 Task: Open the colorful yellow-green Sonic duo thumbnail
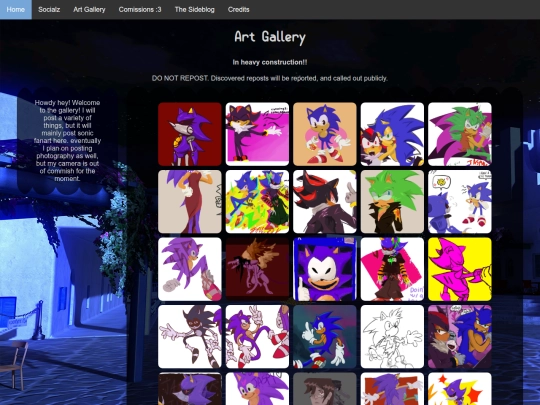tap(257, 201)
